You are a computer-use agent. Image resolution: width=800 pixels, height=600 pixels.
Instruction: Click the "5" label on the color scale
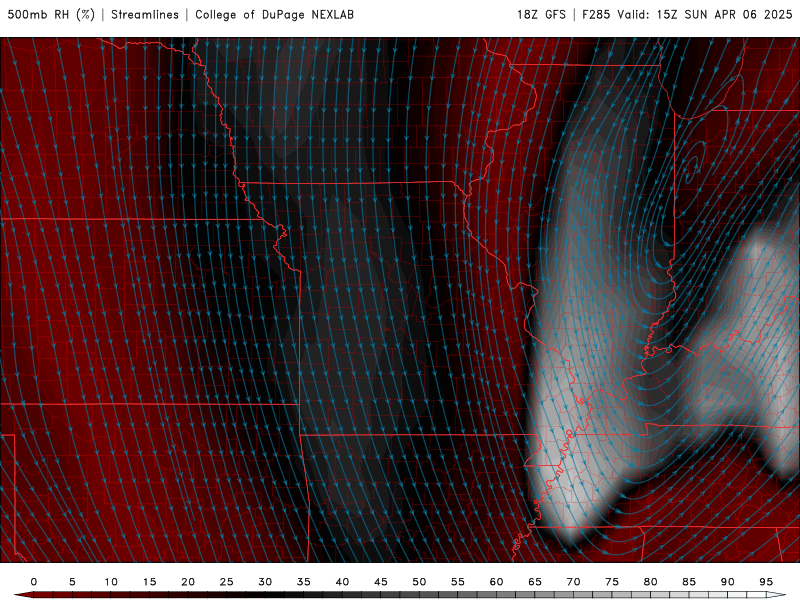72,582
